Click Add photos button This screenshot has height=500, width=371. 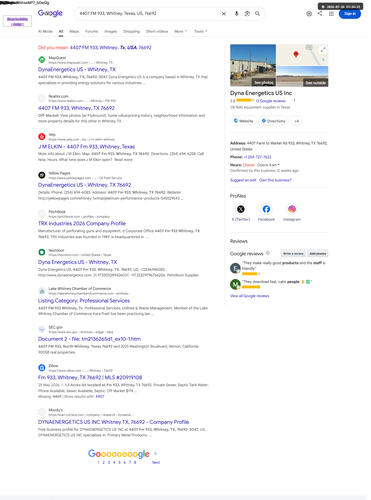tap(318, 254)
